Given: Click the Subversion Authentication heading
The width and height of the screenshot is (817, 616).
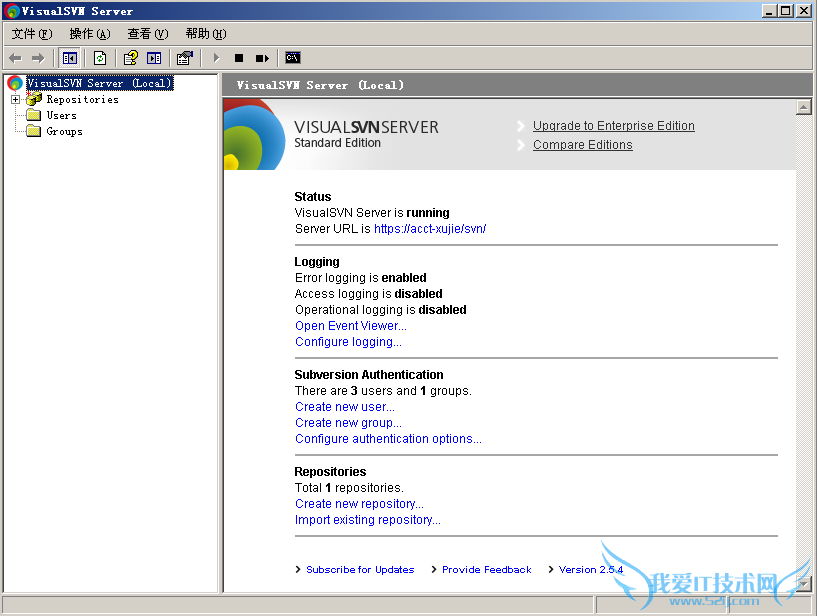Looking at the screenshot, I should click(x=369, y=375).
